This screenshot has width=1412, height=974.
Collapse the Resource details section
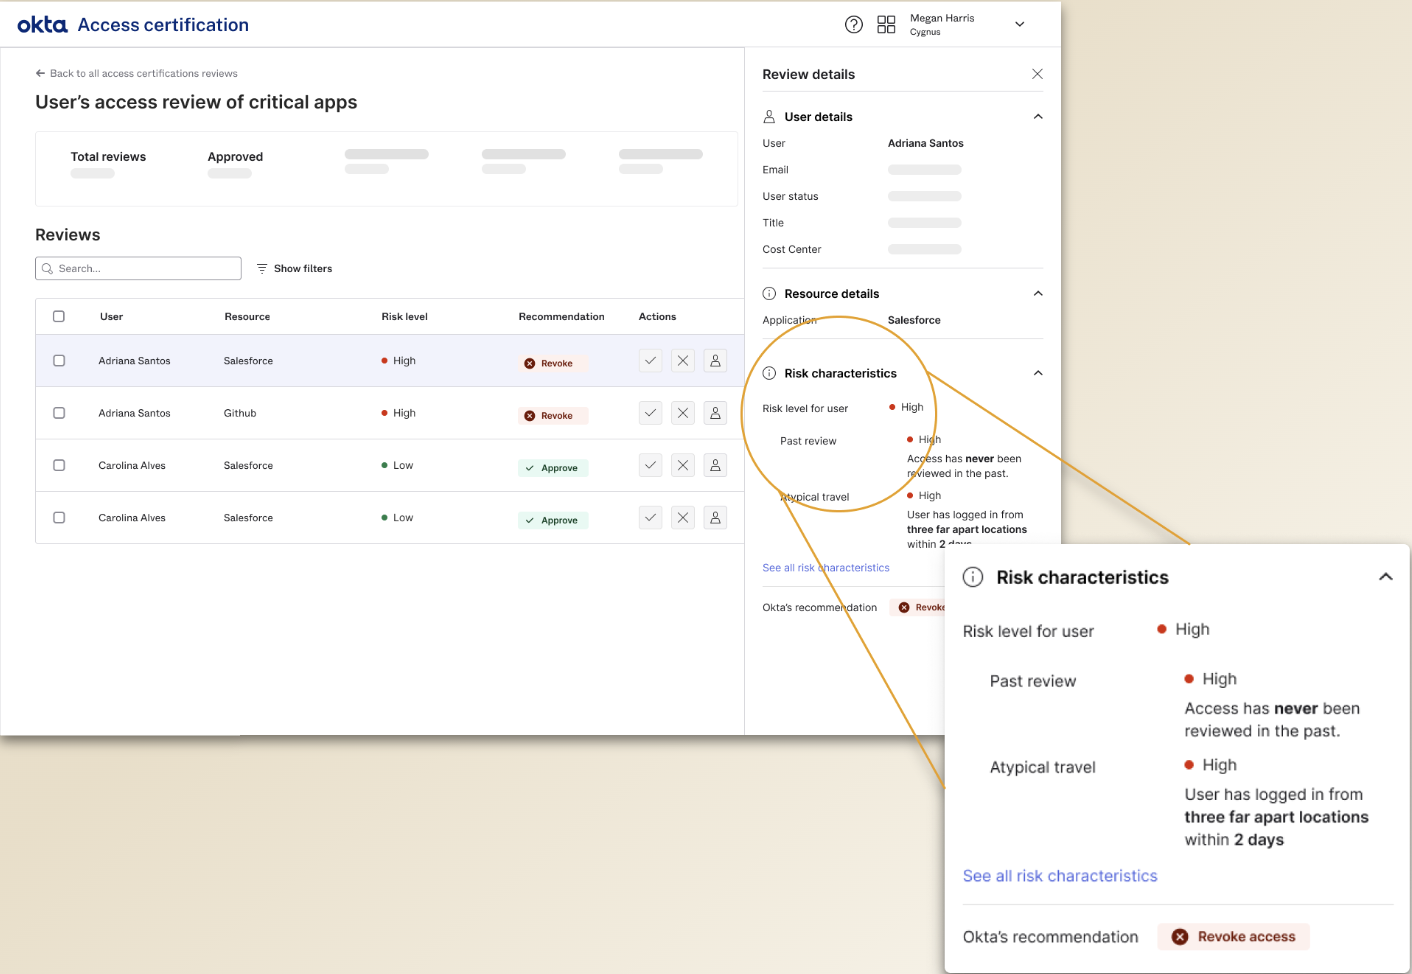1038,294
